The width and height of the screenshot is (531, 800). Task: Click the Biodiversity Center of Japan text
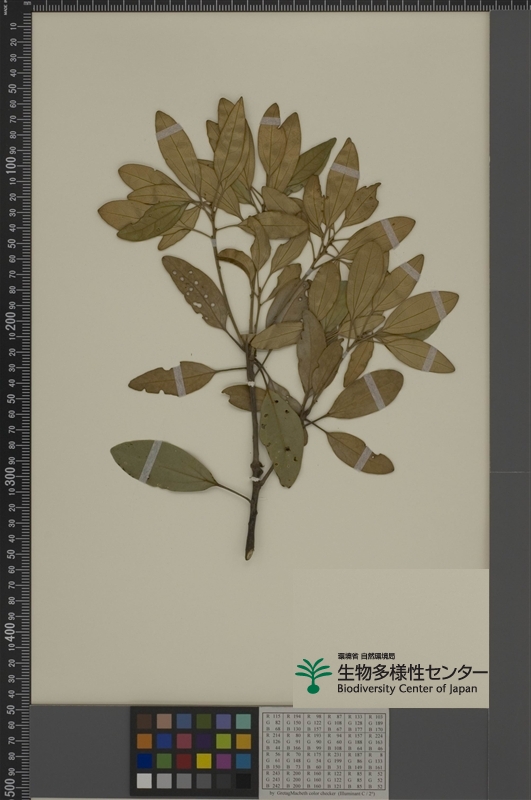(x=407, y=688)
